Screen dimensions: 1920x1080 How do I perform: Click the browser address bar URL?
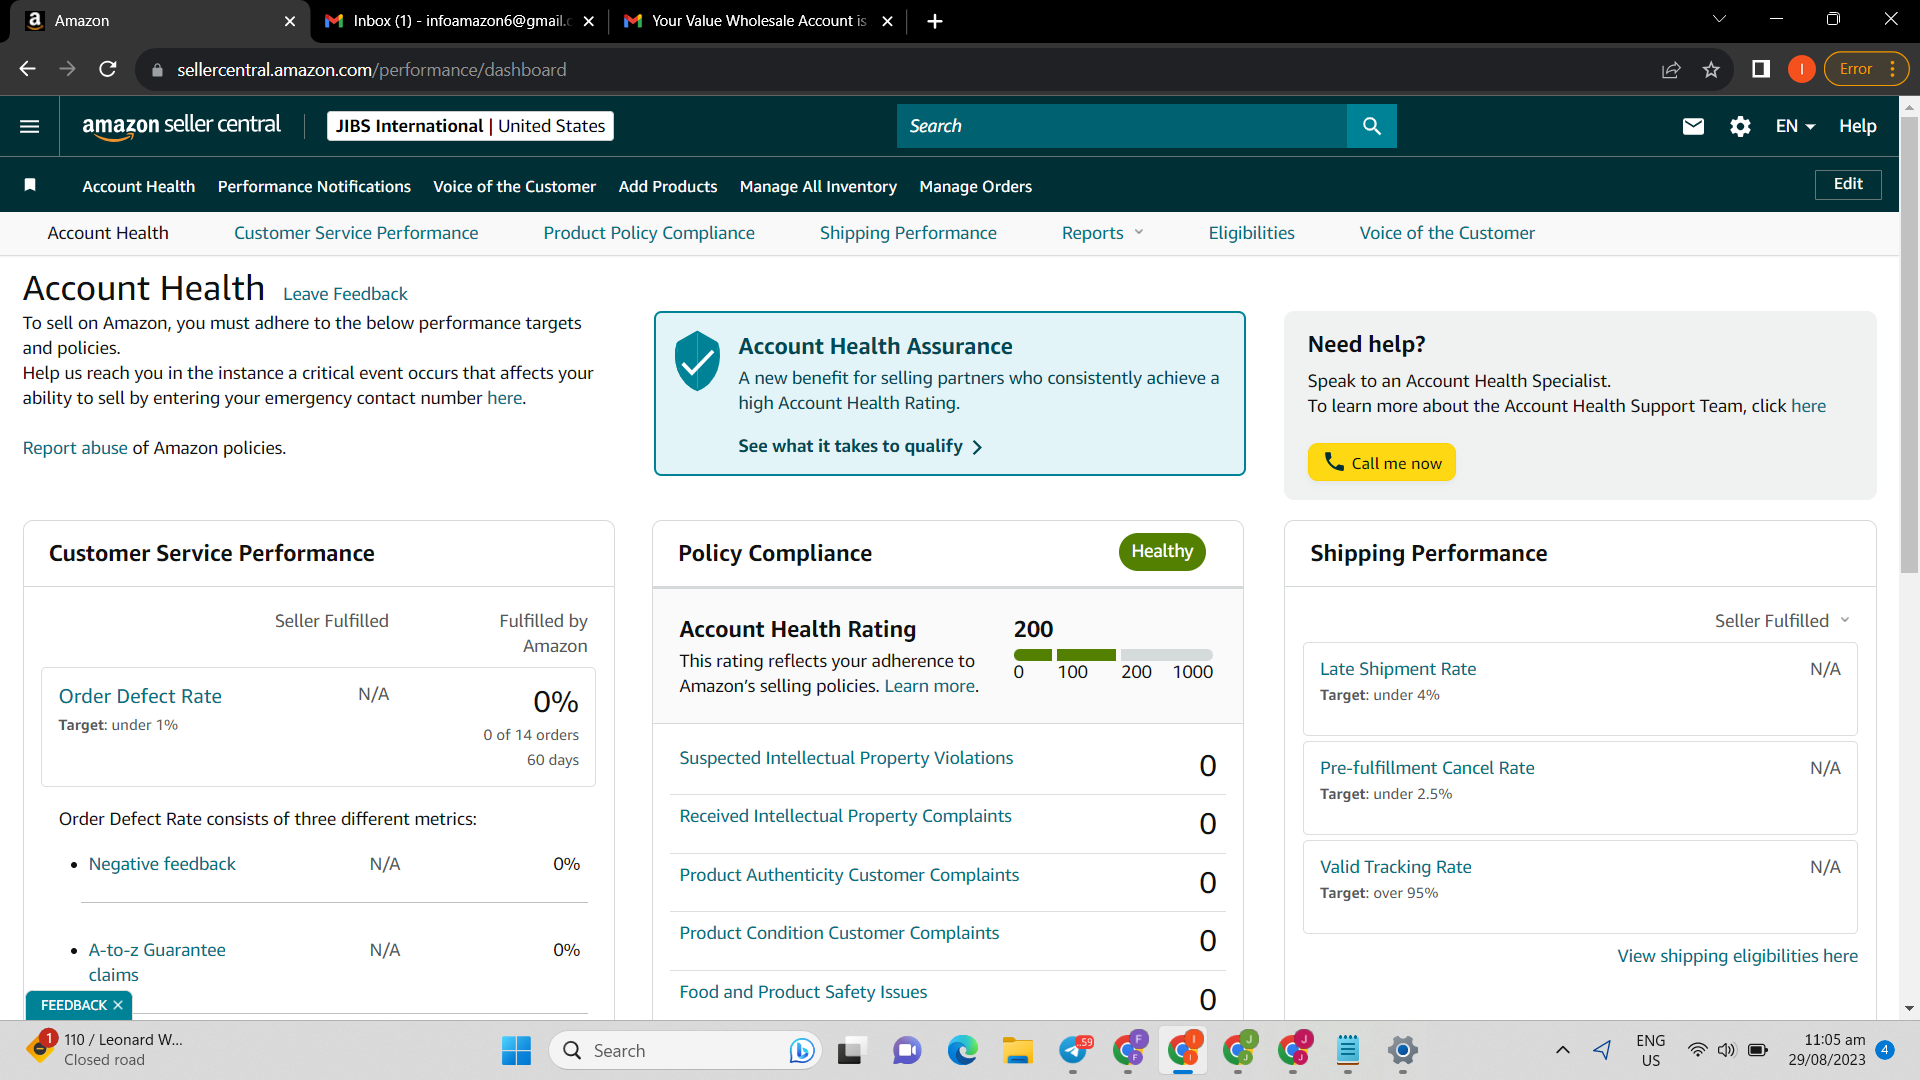(x=371, y=69)
